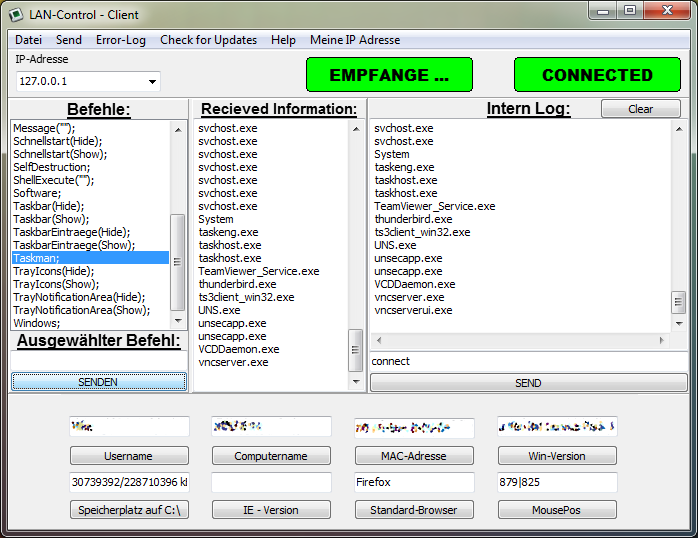
Task: Open the Error-Log menu
Action: click(x=120, y=40)
